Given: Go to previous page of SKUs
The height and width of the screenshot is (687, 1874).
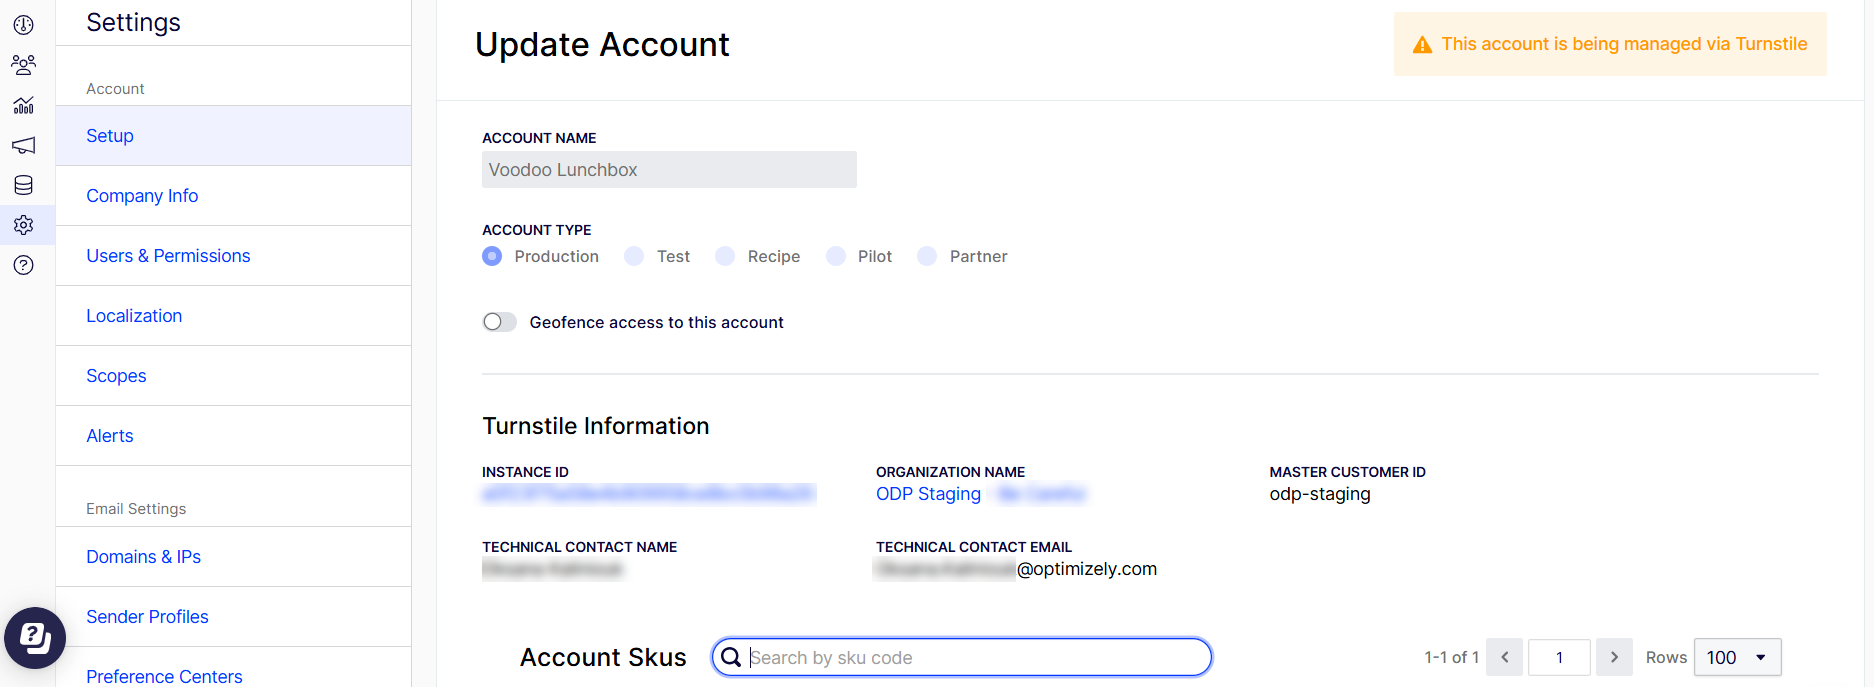Looking at the screenshot, I should (1505, 657).
